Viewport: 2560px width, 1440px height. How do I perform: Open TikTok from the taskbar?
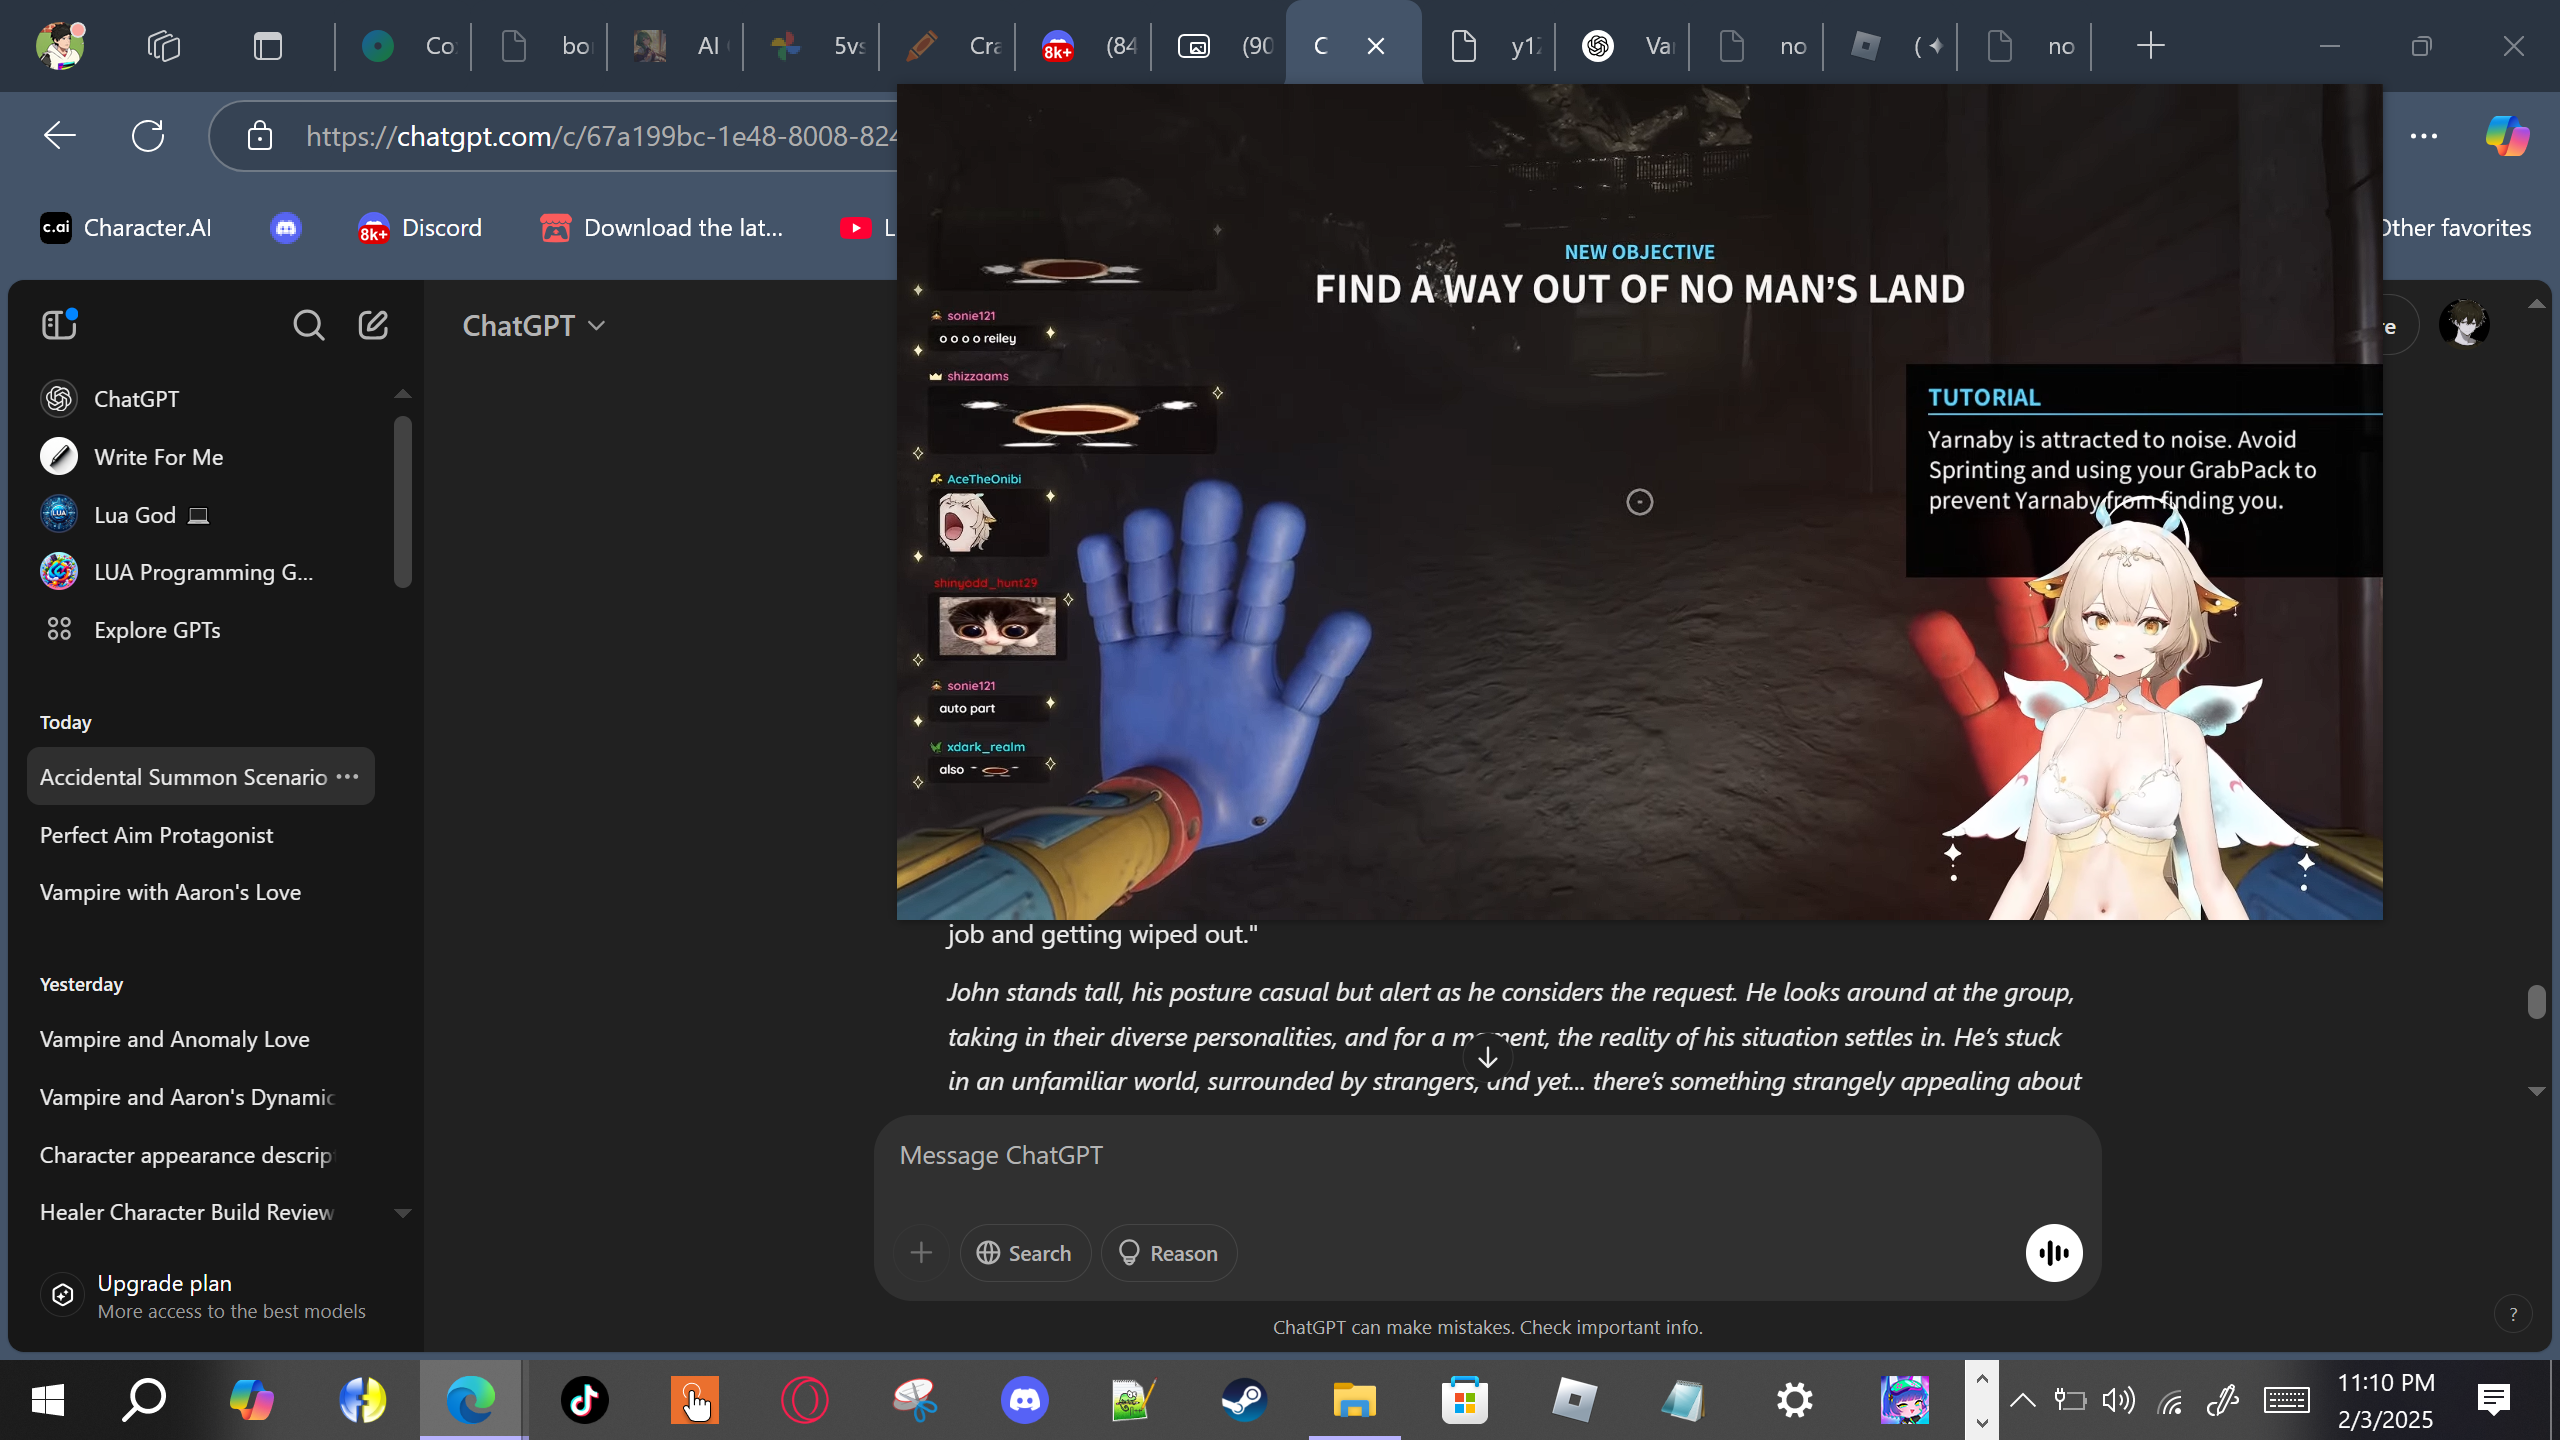coord(584,1400)
